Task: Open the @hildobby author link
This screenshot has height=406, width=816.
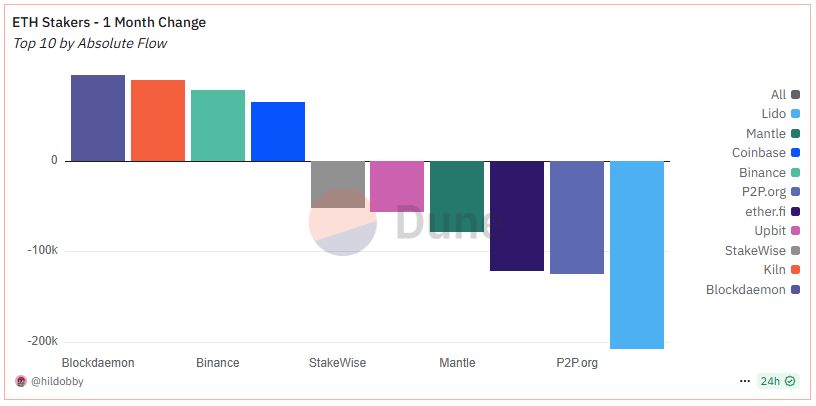Action: point(57,382)
